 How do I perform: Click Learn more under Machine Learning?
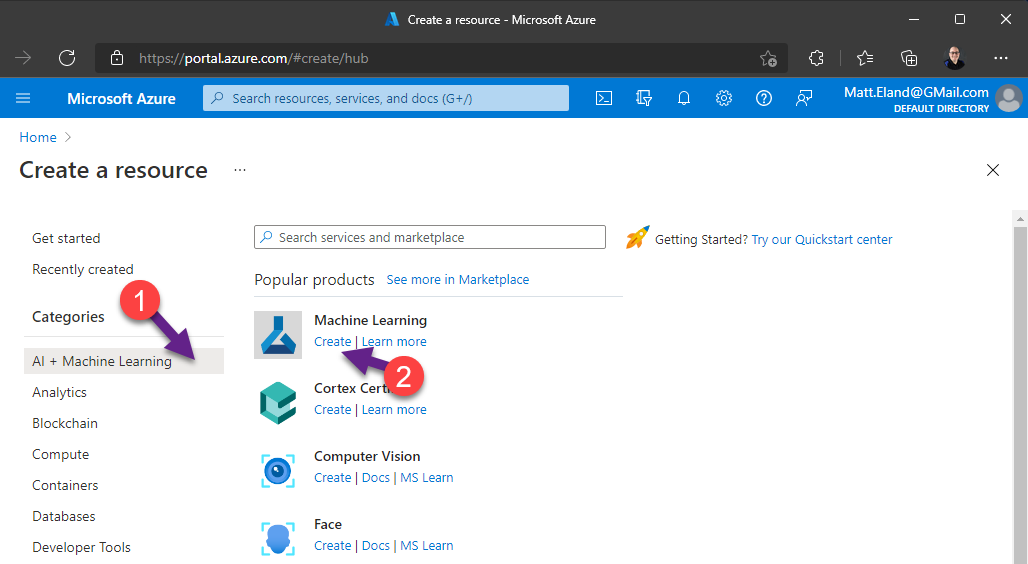tap(394, 342)
